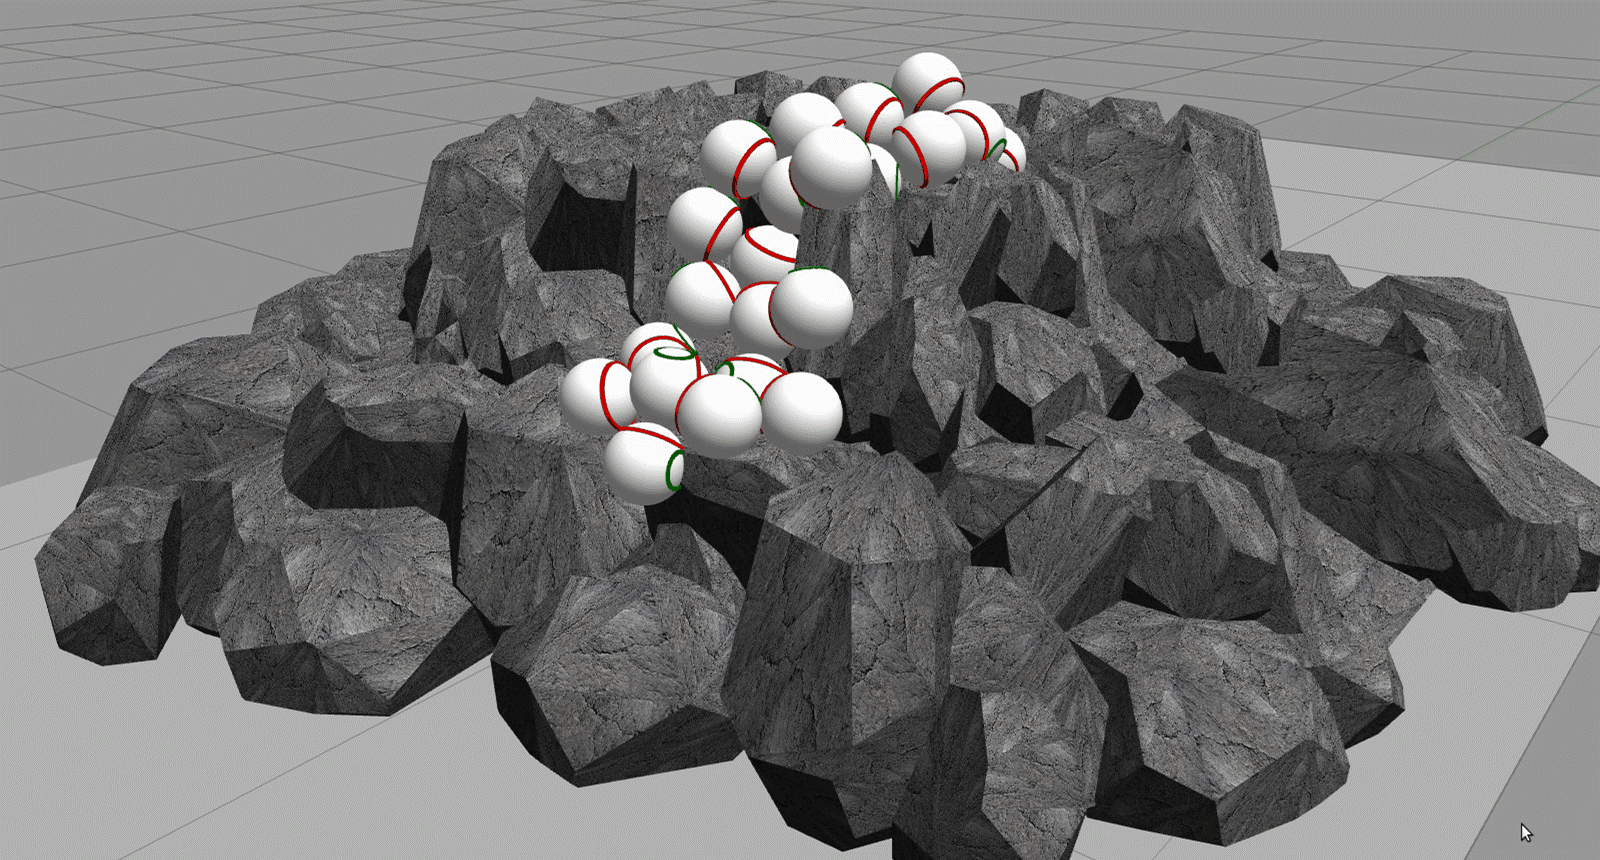Click the arrow cursor near the bottom-right

[x=1526, y=832]
